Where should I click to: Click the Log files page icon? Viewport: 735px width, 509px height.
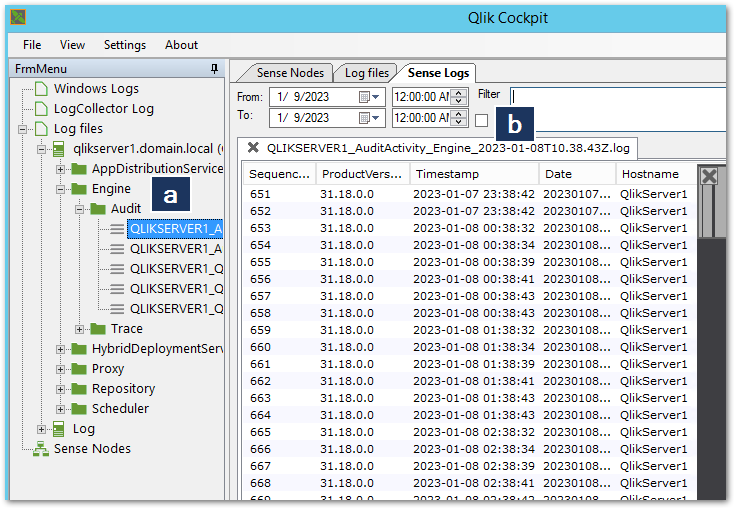click(41, 128)
